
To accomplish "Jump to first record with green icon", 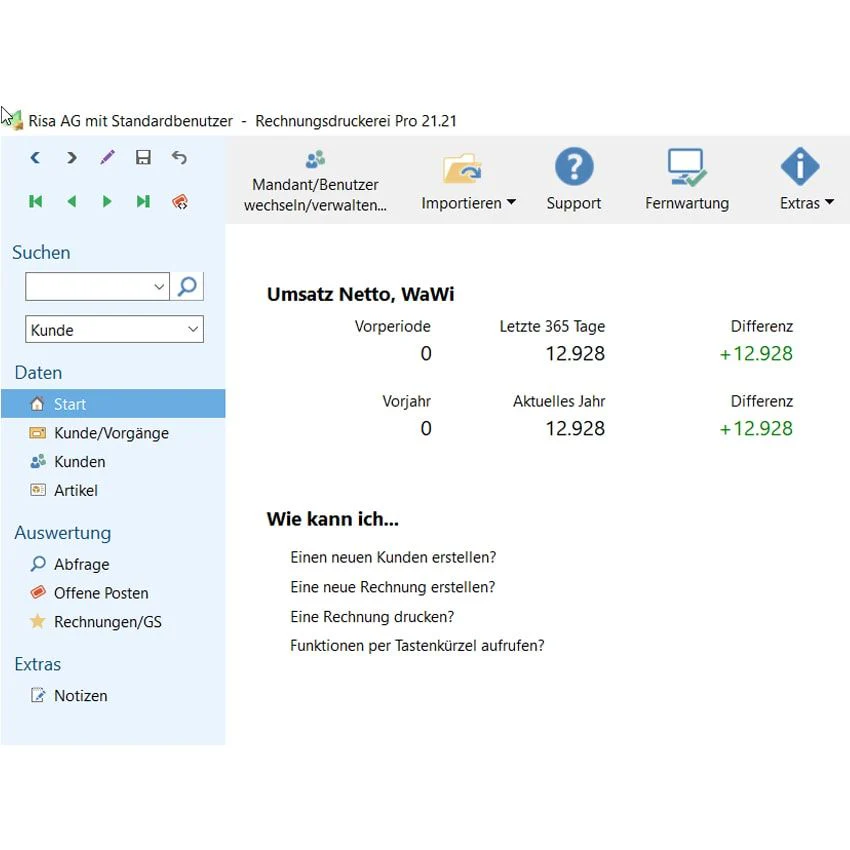I will [35, 202].
